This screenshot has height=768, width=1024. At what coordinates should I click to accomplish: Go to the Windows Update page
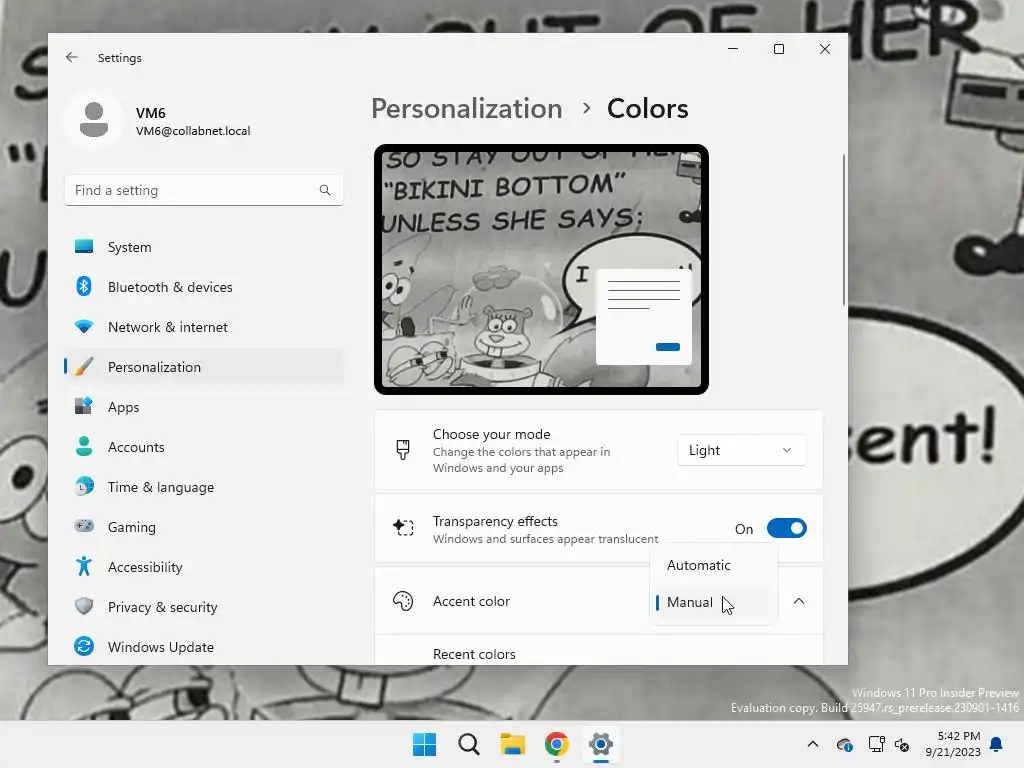(204, 647)
